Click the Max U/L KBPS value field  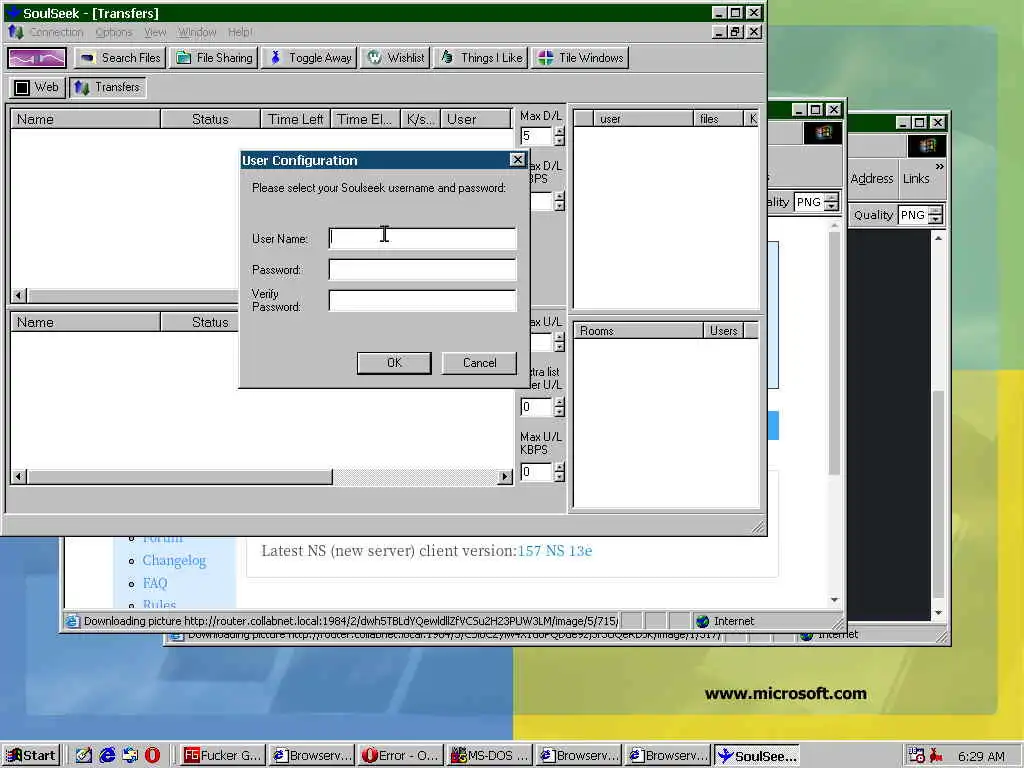pyautogui.click(x=537, y=472)
